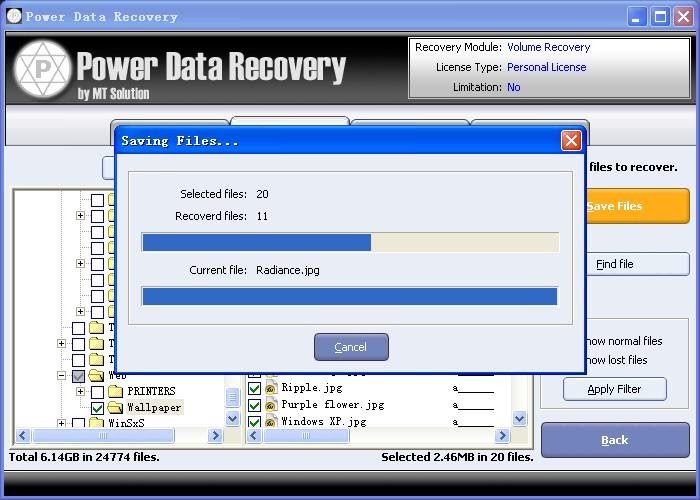Click the overall recovered files progress bar
The width and height of the screenshot is (700, 500).
[350, 242]
